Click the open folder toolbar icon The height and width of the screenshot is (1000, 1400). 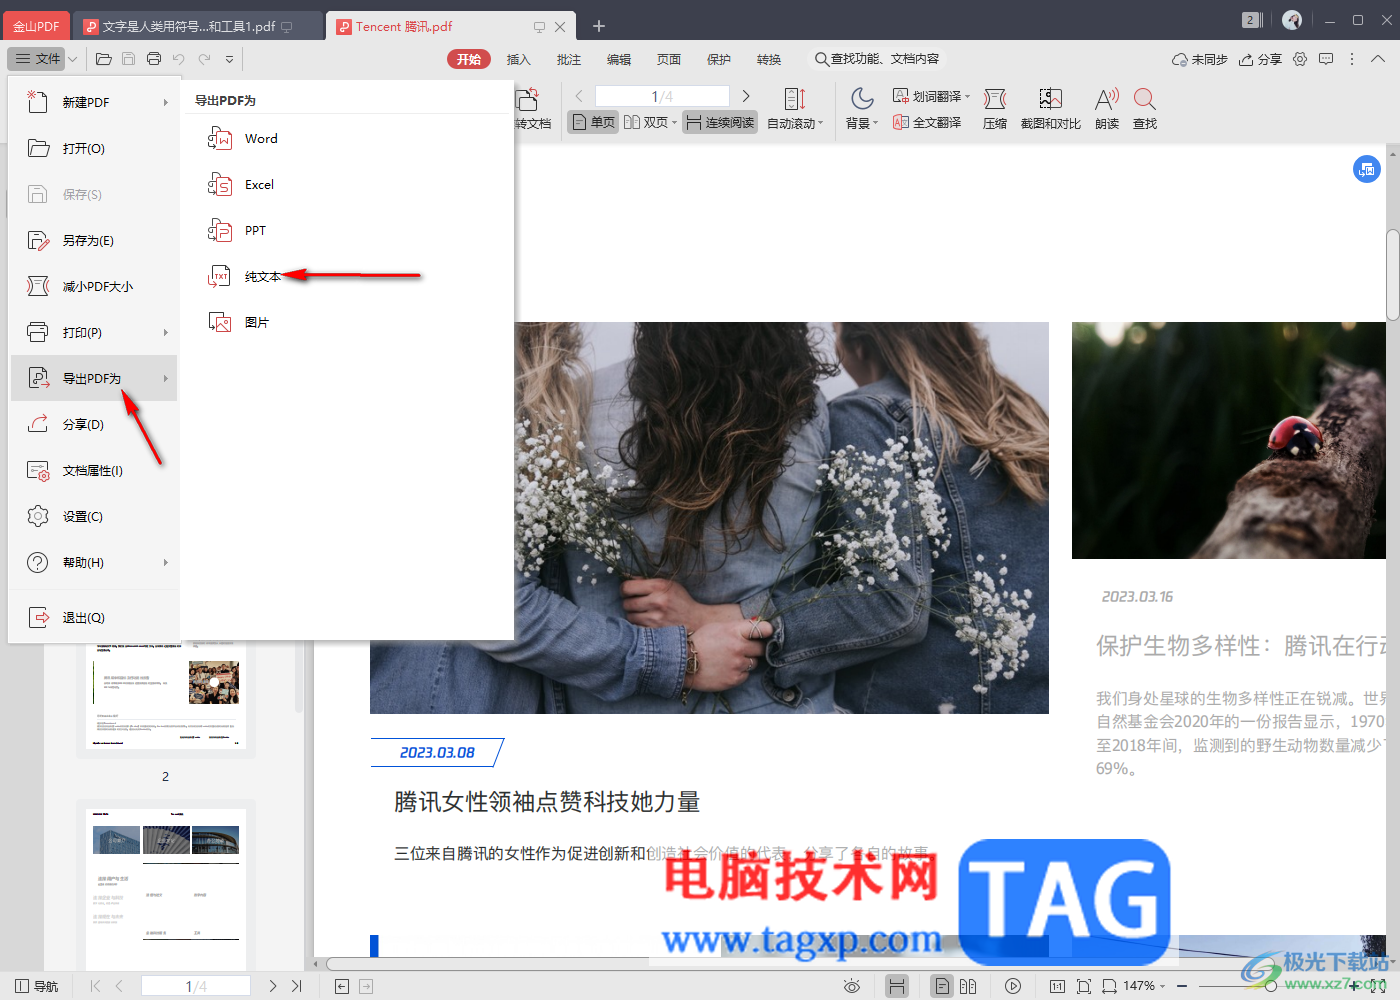pyautogui.click(x=103, y=59)
